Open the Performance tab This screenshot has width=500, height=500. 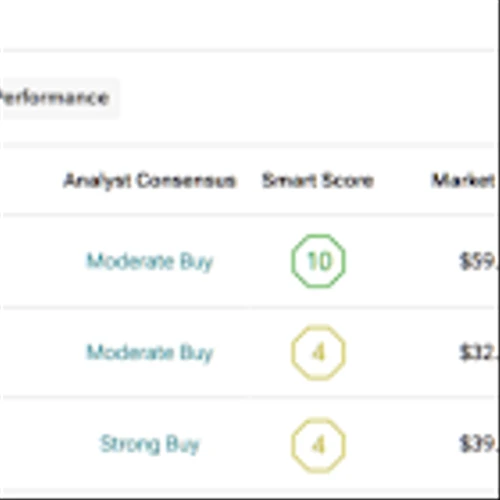(x=57, y=98)
